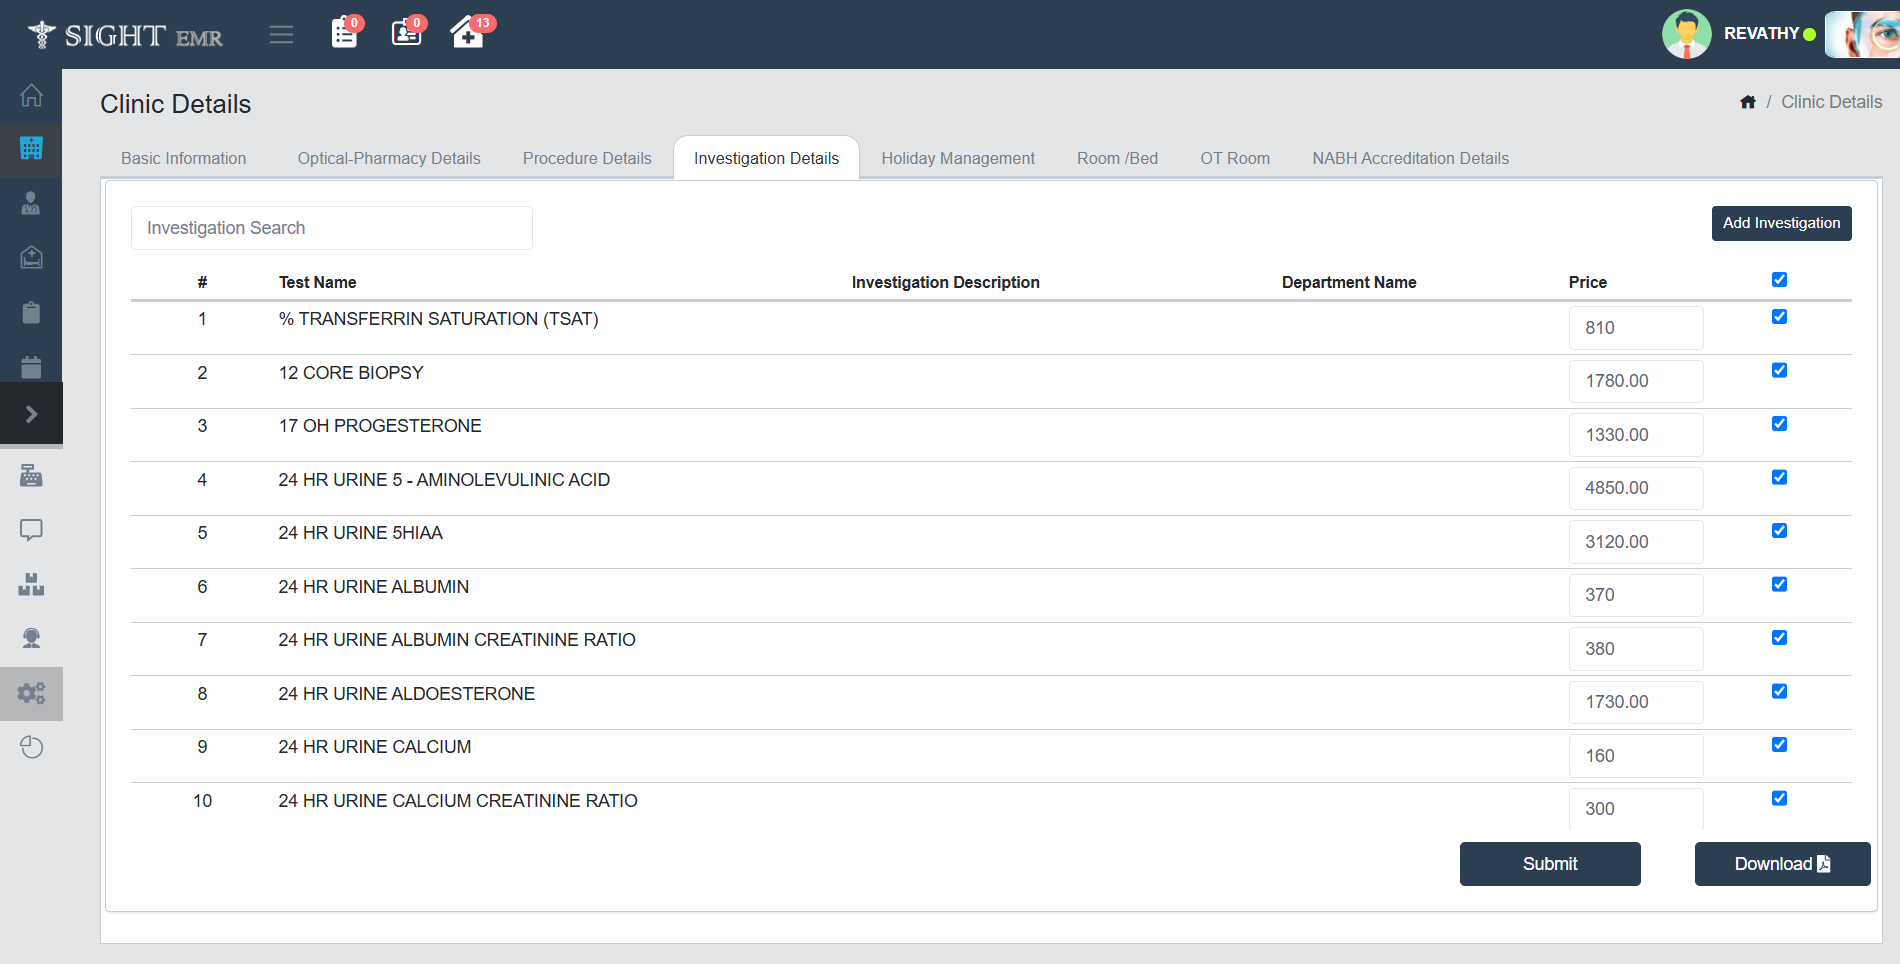Open the calendar icon in sidebar

click(x=31, y=367)
